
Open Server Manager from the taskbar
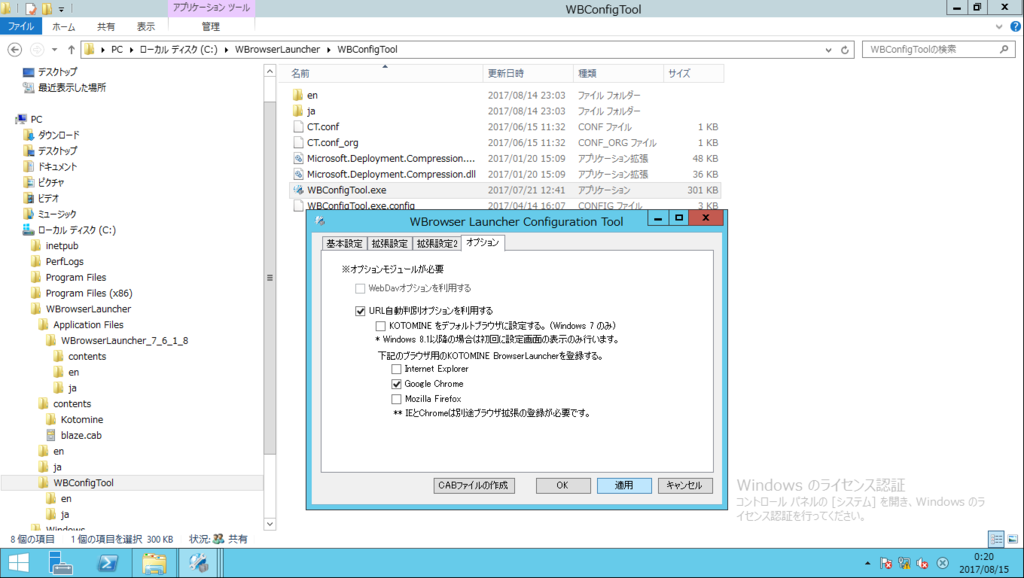click(60, 563)
